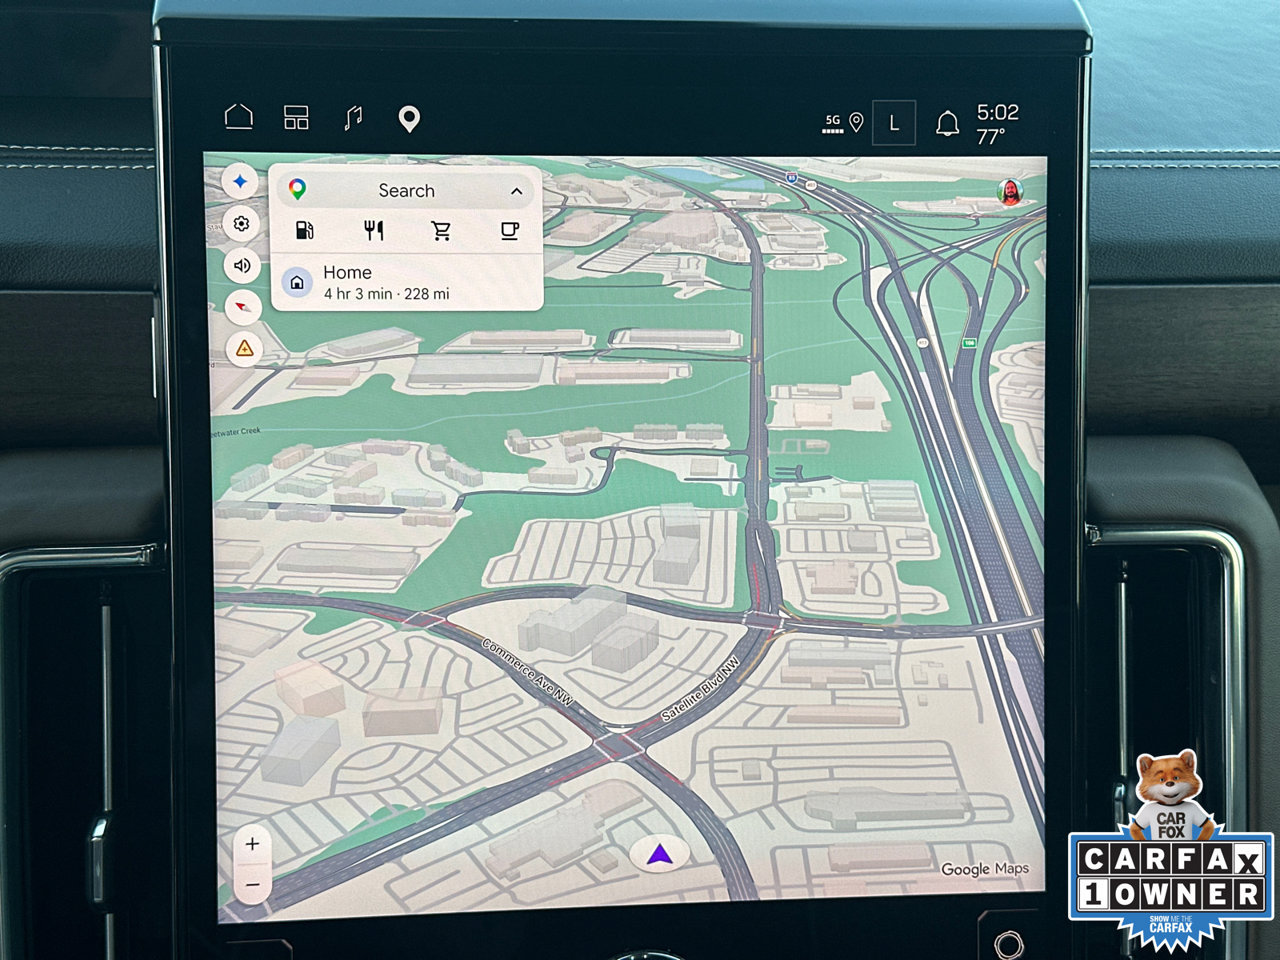Open the notifications bell
This screenshot has width=1280, height=960.
[947, 124]
